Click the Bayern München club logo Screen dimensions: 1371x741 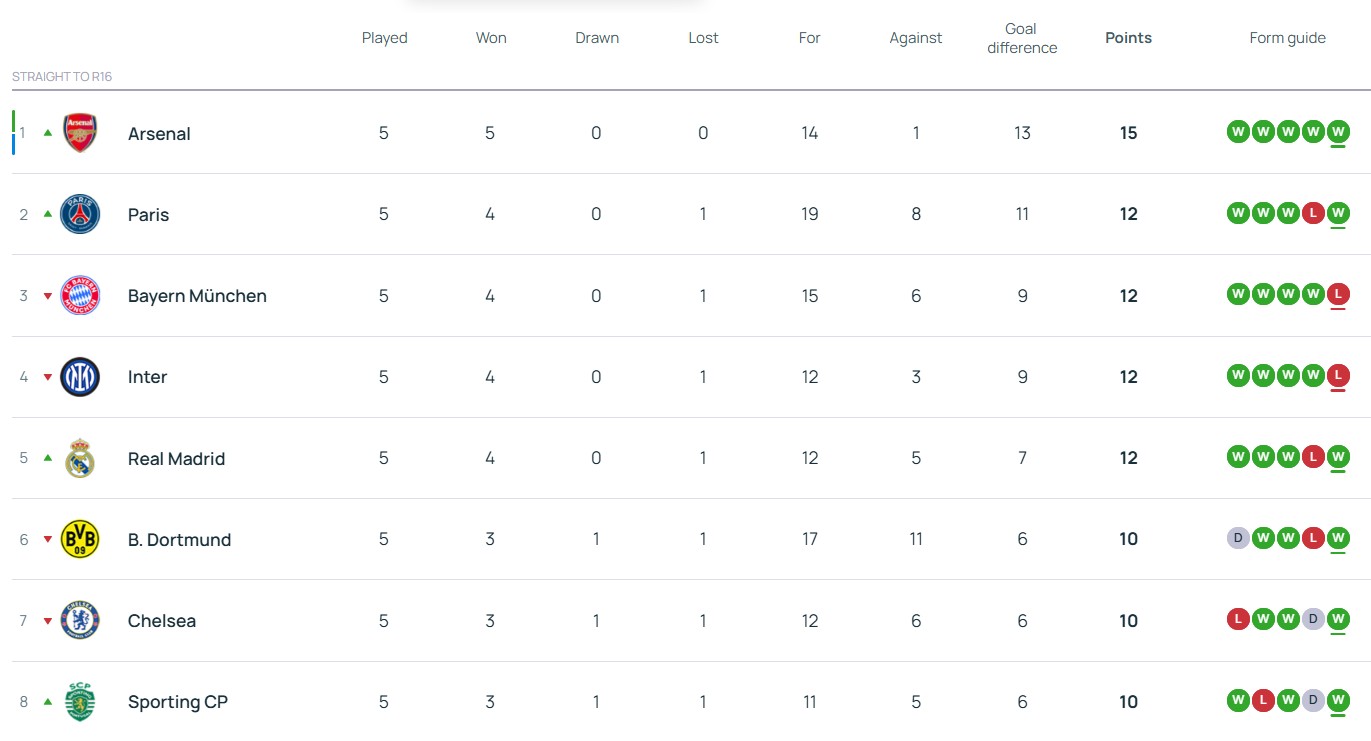pyautogui.click(x=80, y=296)
